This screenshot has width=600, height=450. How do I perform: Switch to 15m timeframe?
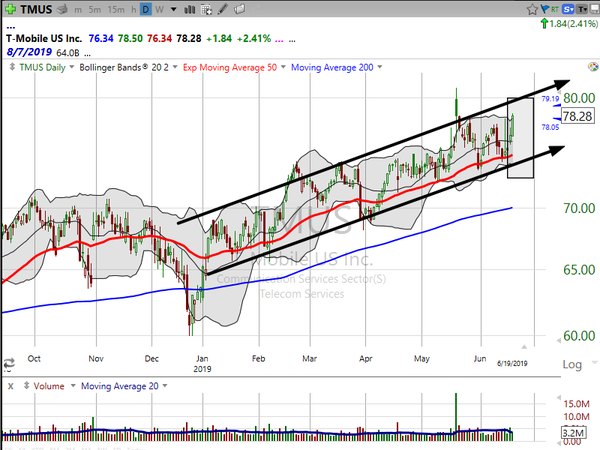point(116,10)
